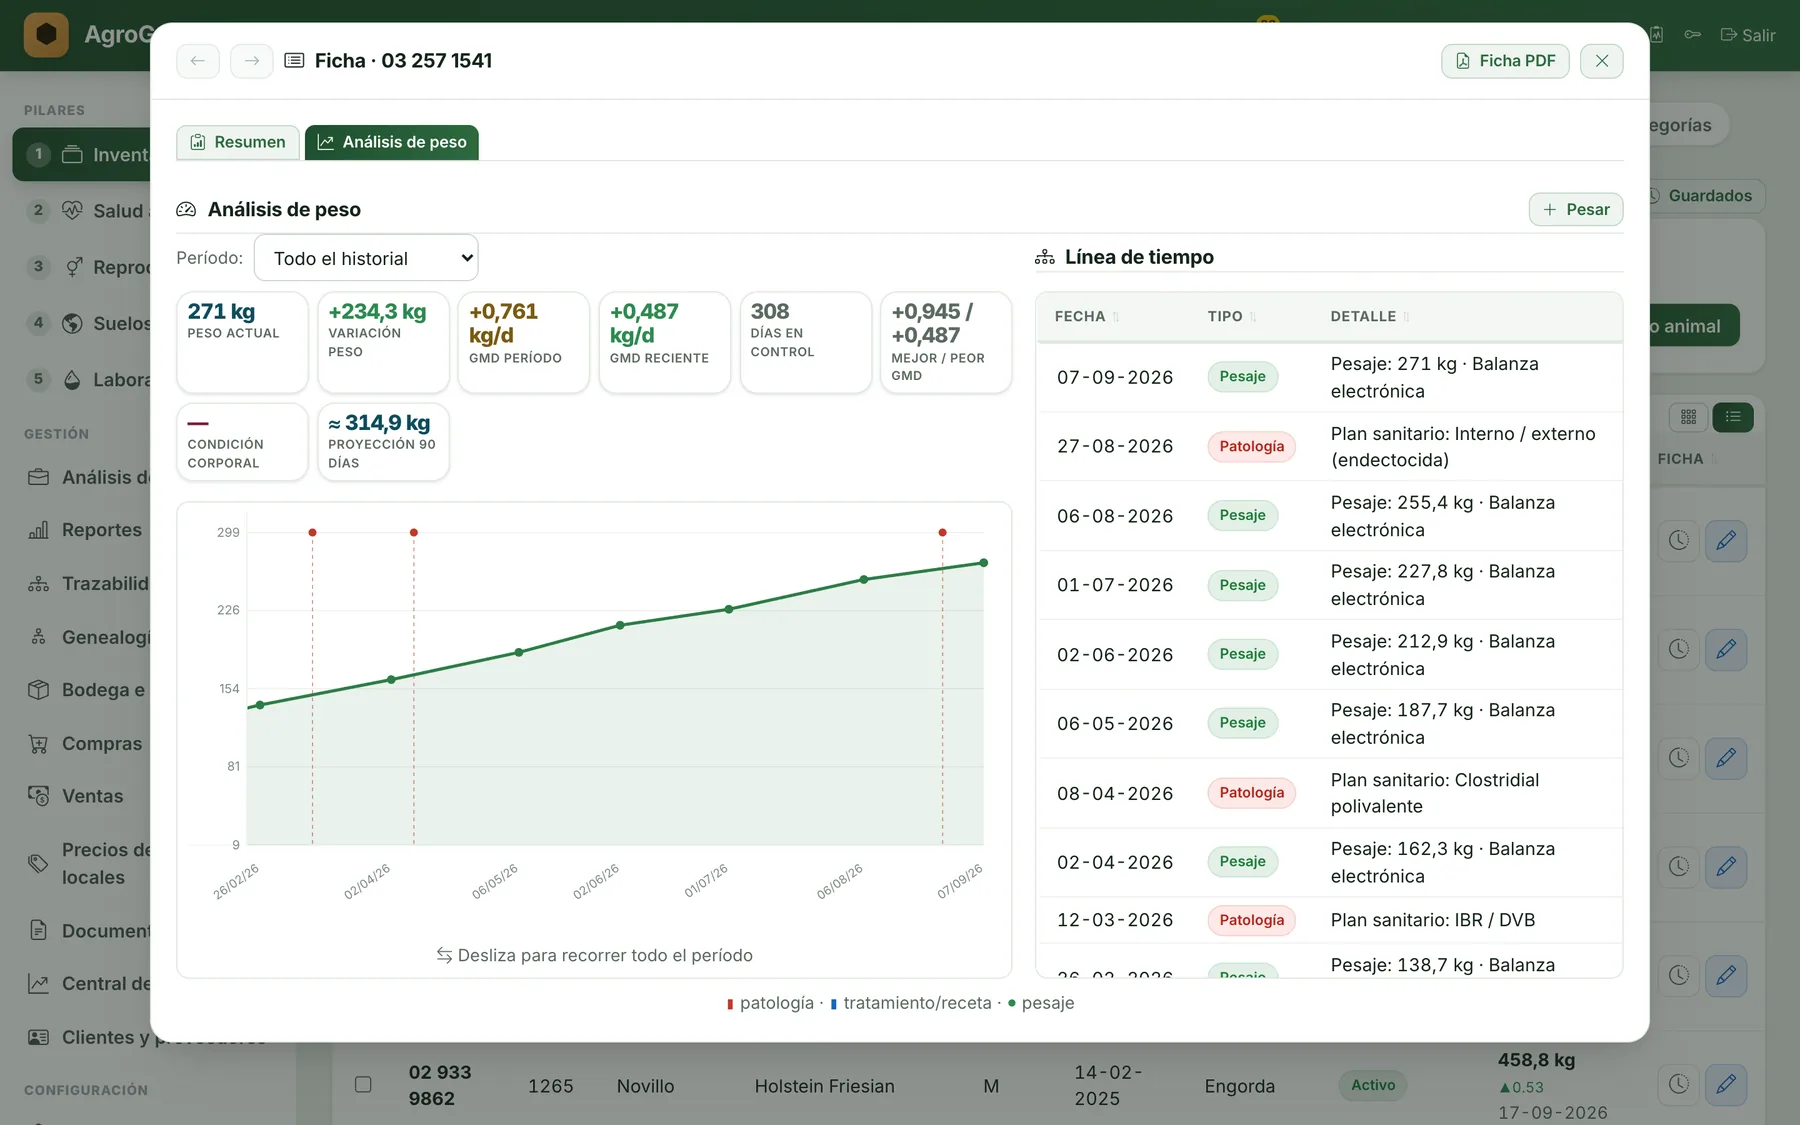Click the Compras cart icon in the sidebar

pos(39,744)
